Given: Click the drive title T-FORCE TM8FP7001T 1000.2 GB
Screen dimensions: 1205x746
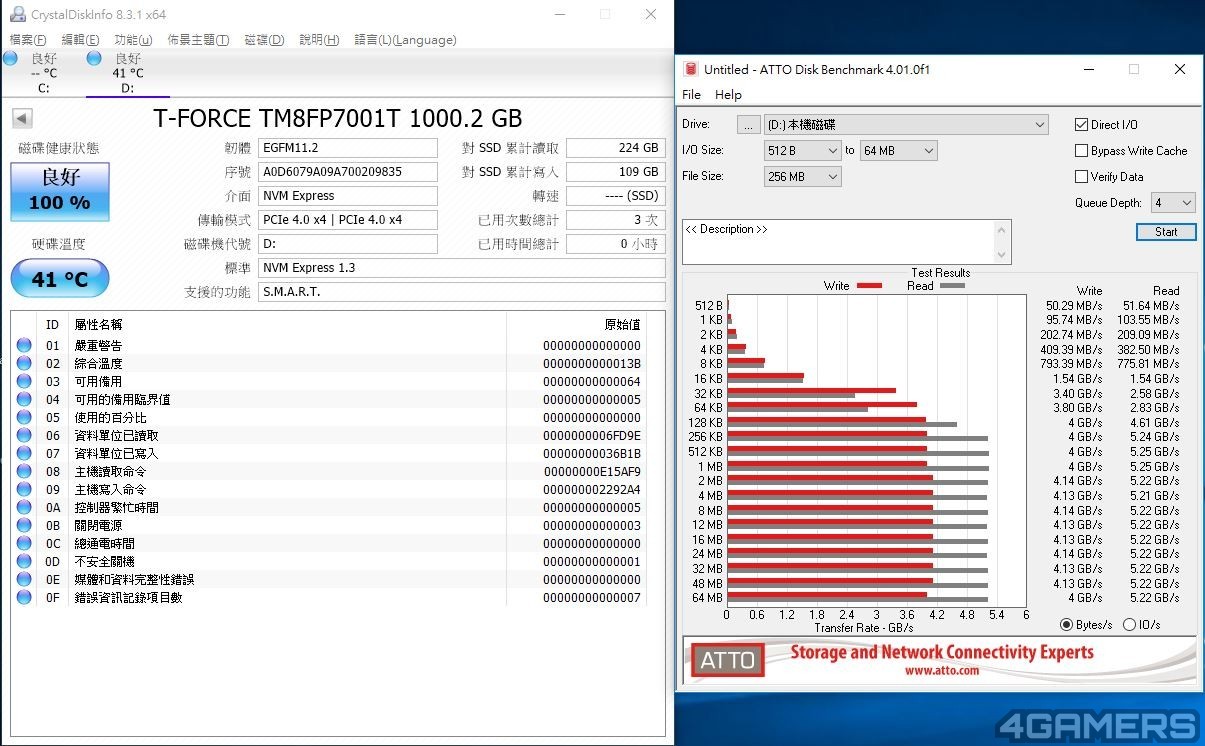Looking at the screenshot, I should pos(338,118).
